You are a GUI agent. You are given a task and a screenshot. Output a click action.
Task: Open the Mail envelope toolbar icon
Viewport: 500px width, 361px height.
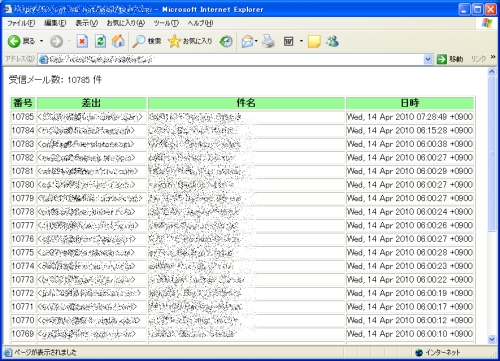coord(247,41)
